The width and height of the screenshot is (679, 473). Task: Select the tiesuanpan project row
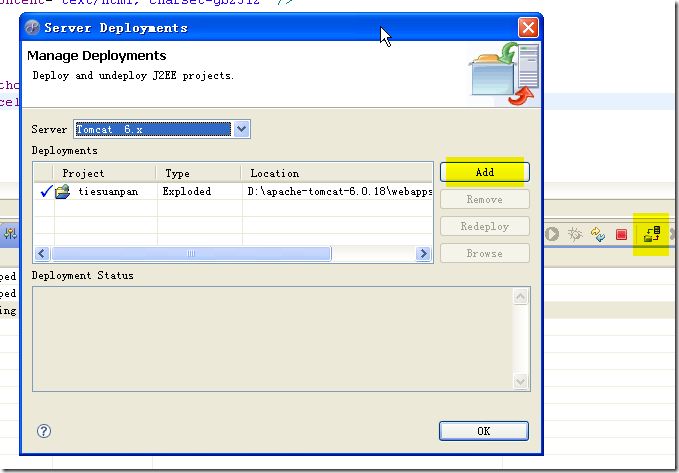click(233, 191)
